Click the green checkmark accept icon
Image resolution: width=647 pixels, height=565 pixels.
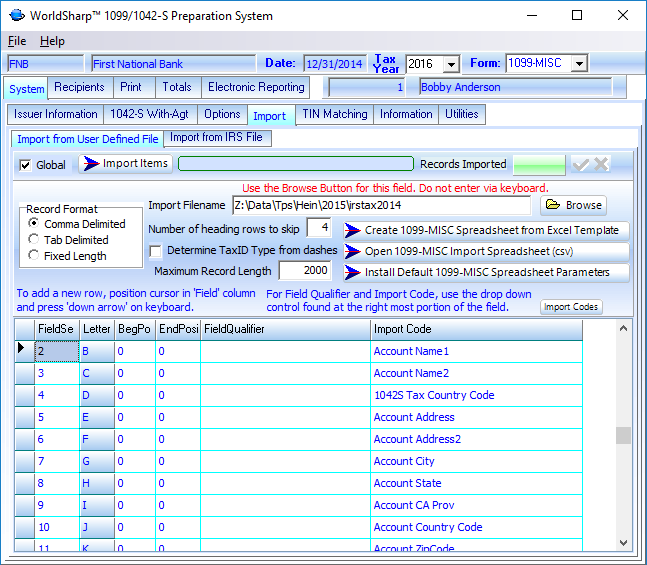[581, 164]
